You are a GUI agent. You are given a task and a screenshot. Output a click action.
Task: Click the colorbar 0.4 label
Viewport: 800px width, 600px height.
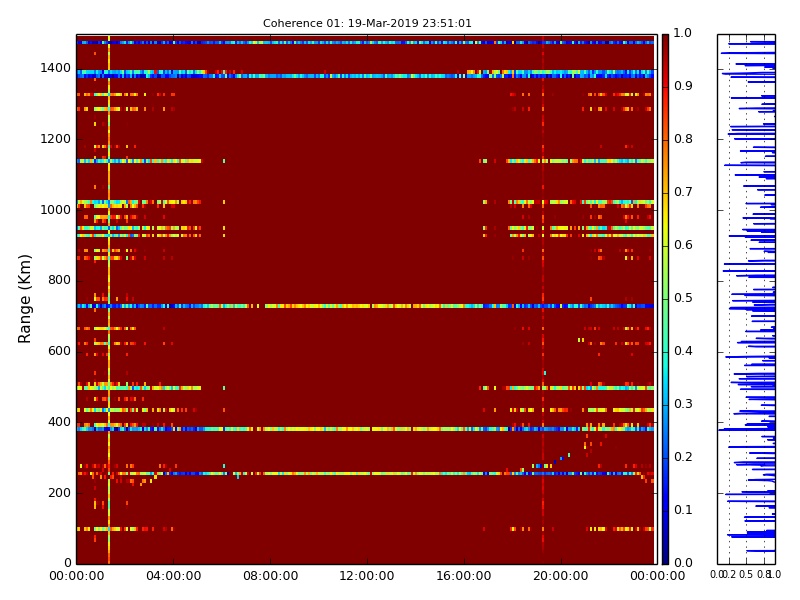pyautogui.click(x=683, y=351)
